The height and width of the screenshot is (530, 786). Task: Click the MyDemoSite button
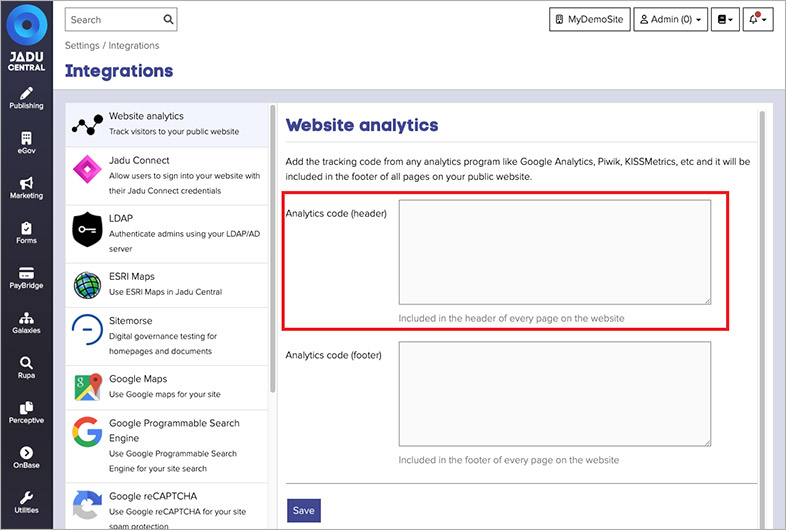pos(590,20)
